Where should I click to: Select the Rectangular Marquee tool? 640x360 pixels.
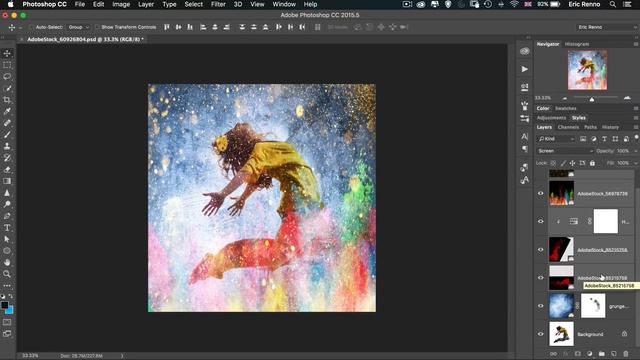pos(7,65)
